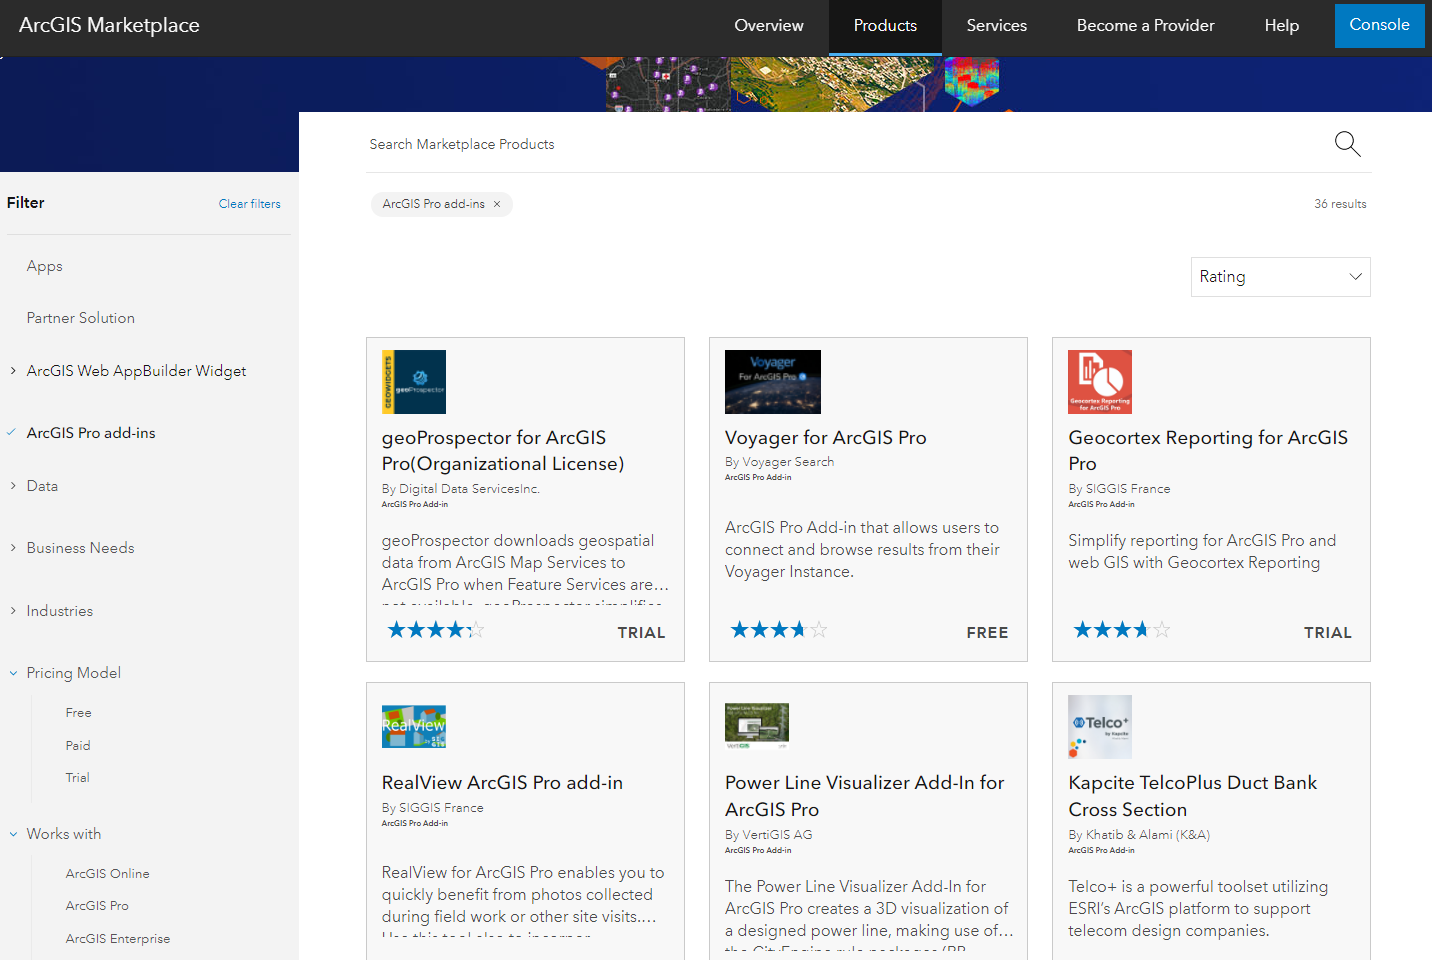The width and height of the screenshot is (1432, 960).
Task: Click 'By Digital Data ServicesInc.' provider text
Action: (x=461, y=489)
